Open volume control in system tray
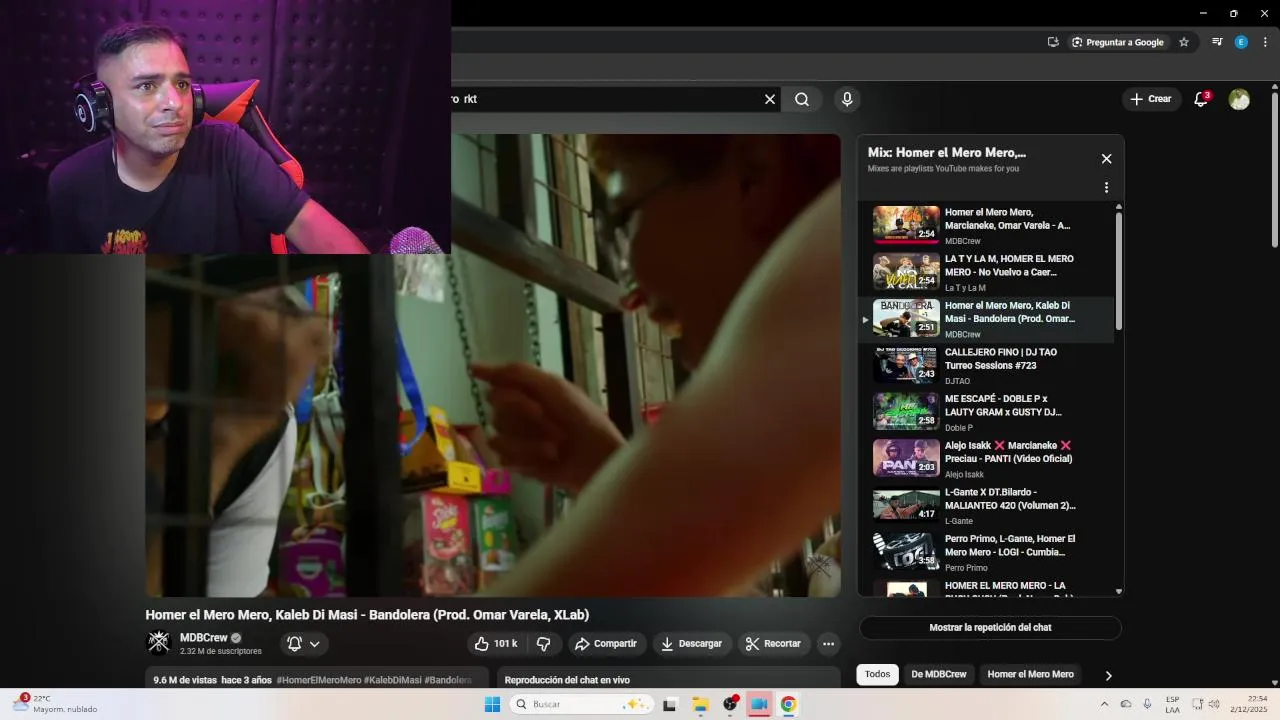Screen dimensions: 1280x720 click(x=1214, y=704)
